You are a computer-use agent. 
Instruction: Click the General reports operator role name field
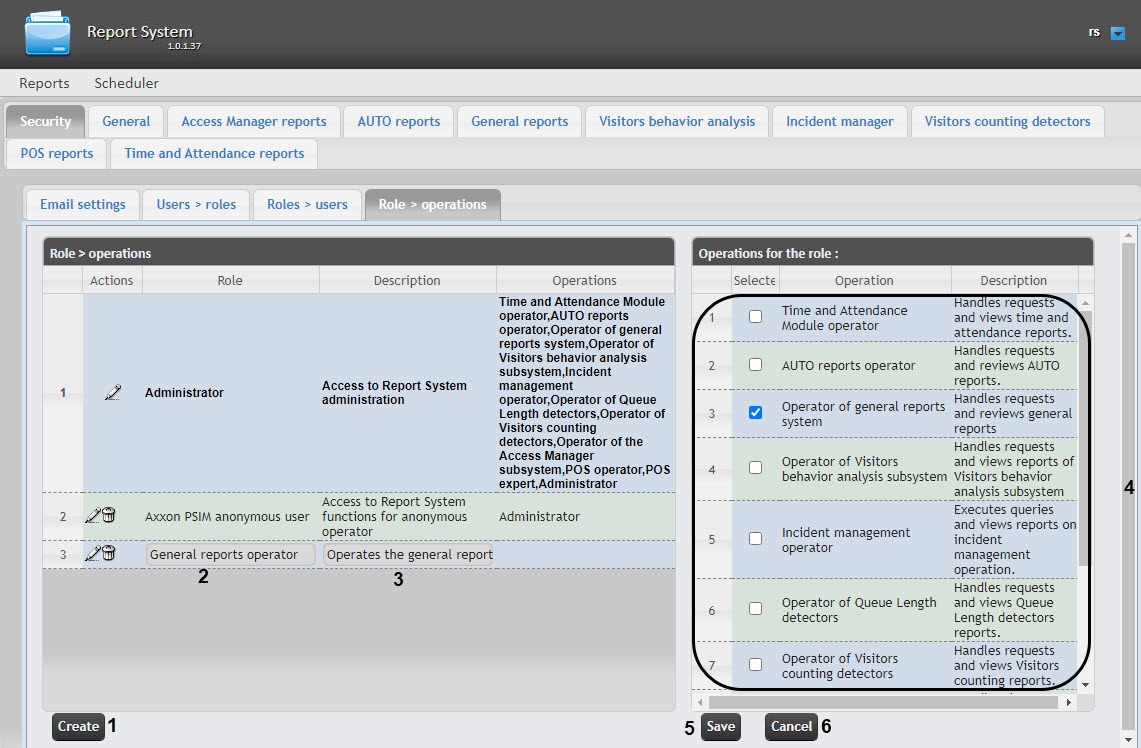[230, 555]
